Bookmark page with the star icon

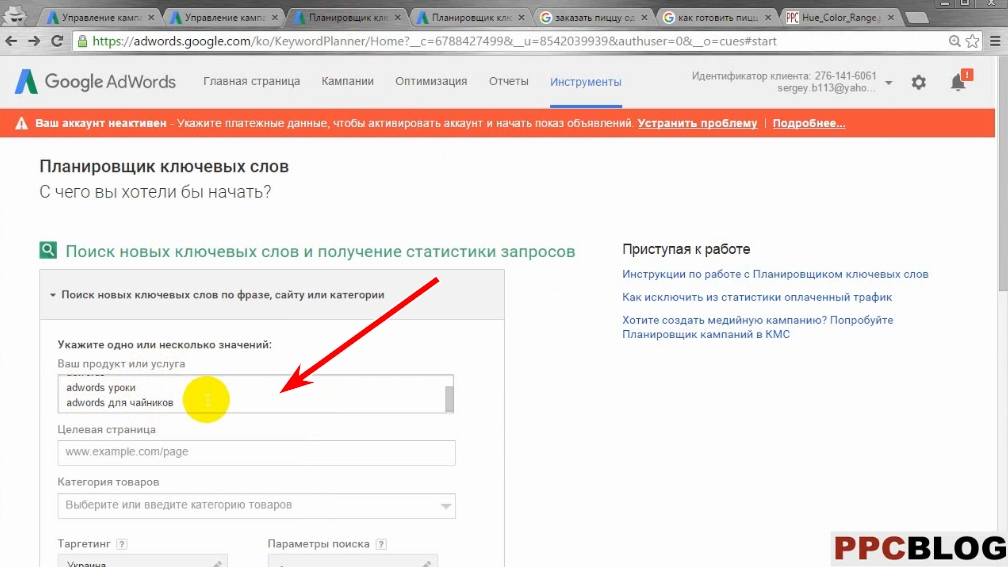click(x=973, y=41)
